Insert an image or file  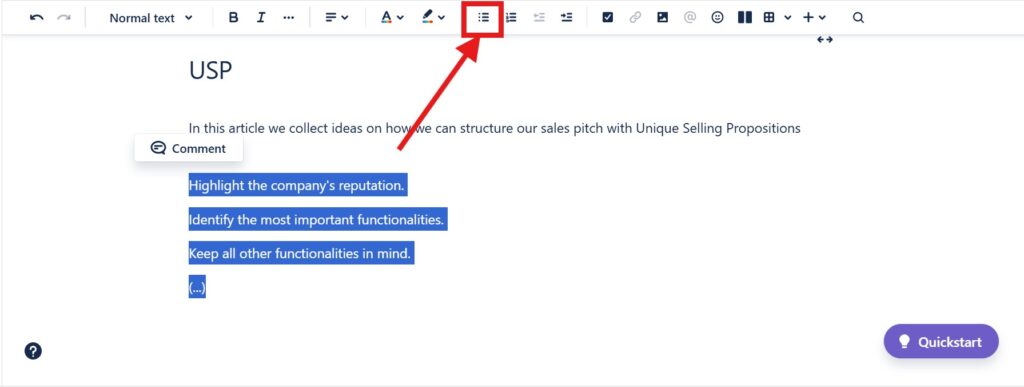[x=662, y=18]
